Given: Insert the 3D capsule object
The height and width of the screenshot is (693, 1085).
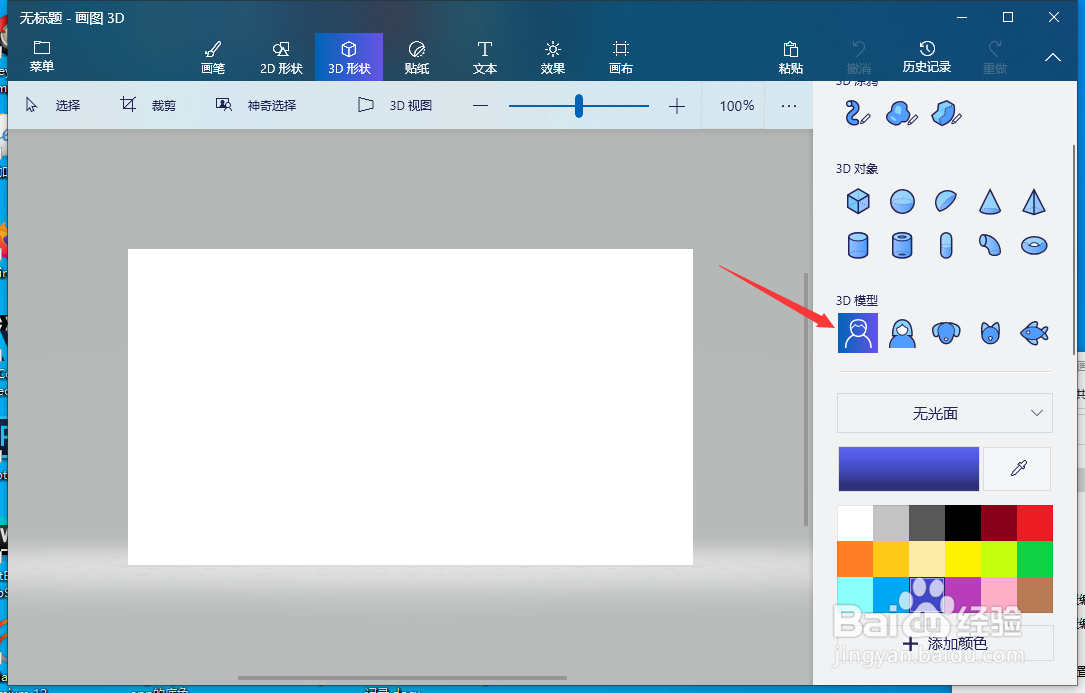Looking at the screenshot, I should pyautogui.click(x=946, y=245).
